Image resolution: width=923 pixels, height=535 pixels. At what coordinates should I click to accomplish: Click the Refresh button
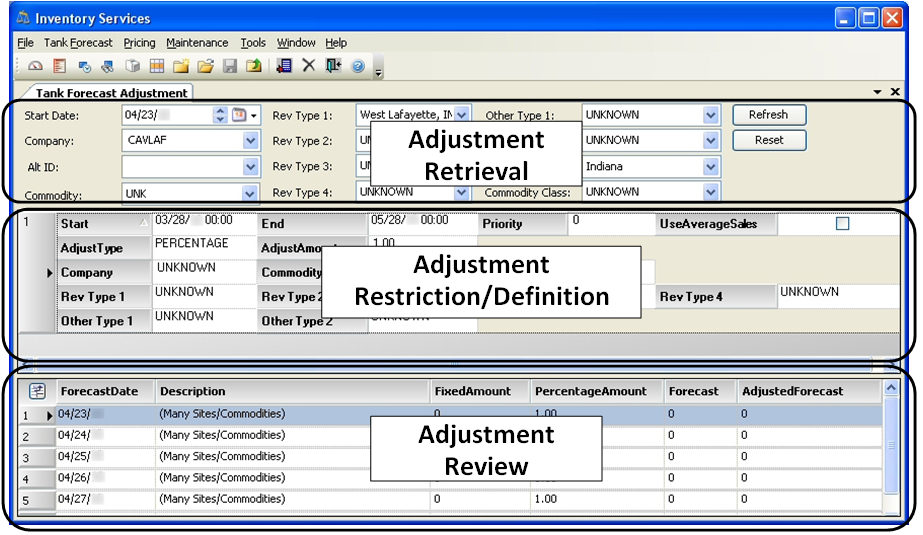[768, 115]
